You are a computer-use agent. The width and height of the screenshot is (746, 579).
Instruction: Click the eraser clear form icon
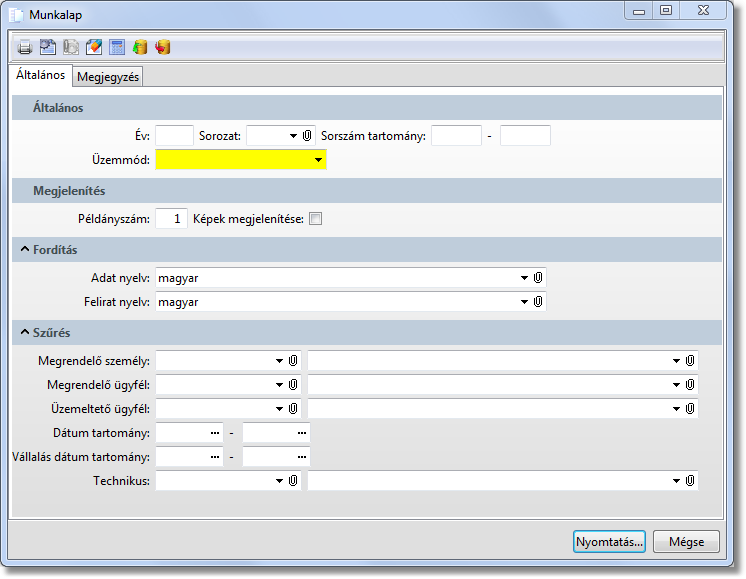click(x=94, y=47)
